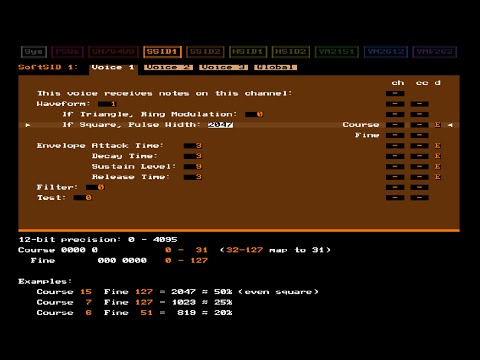Click the Waveform row cc field
Screen dimensions: 480x360
pos(419,104)
